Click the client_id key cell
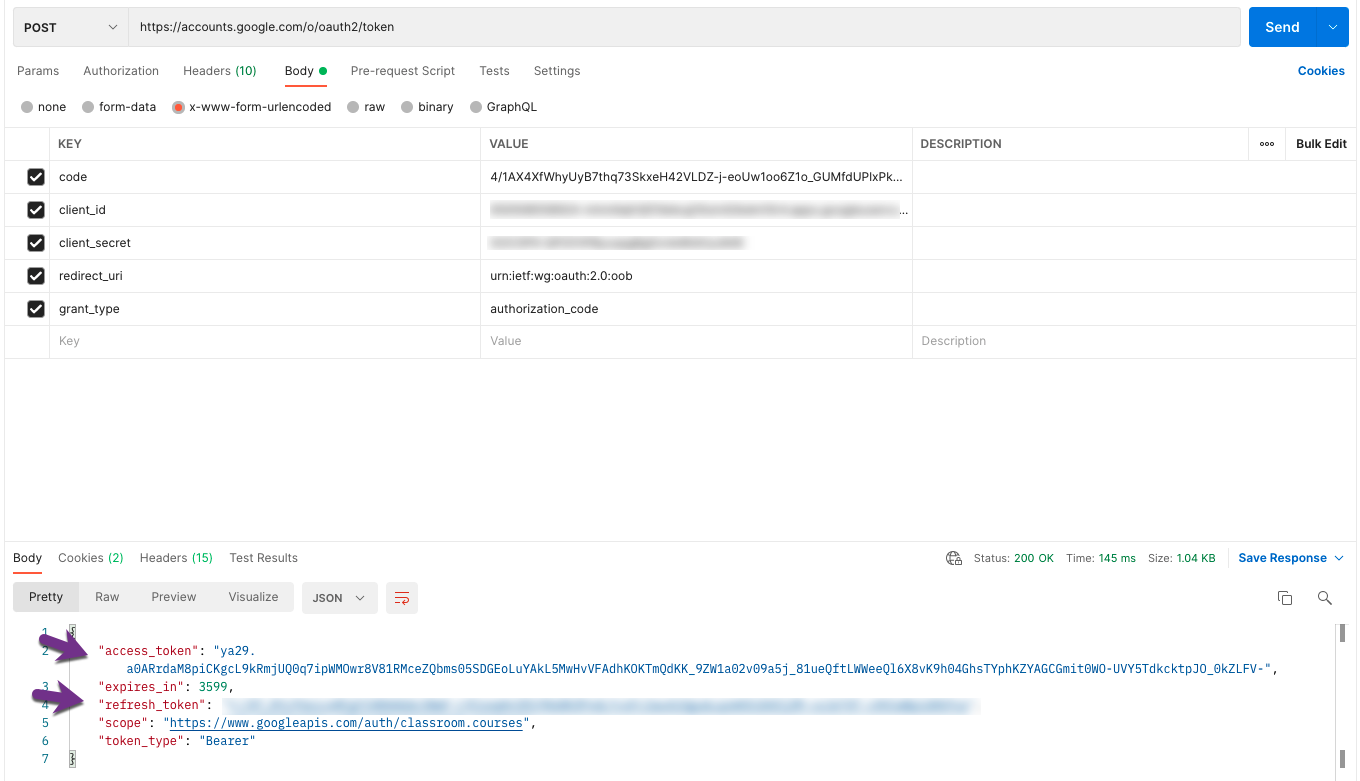 265,210
